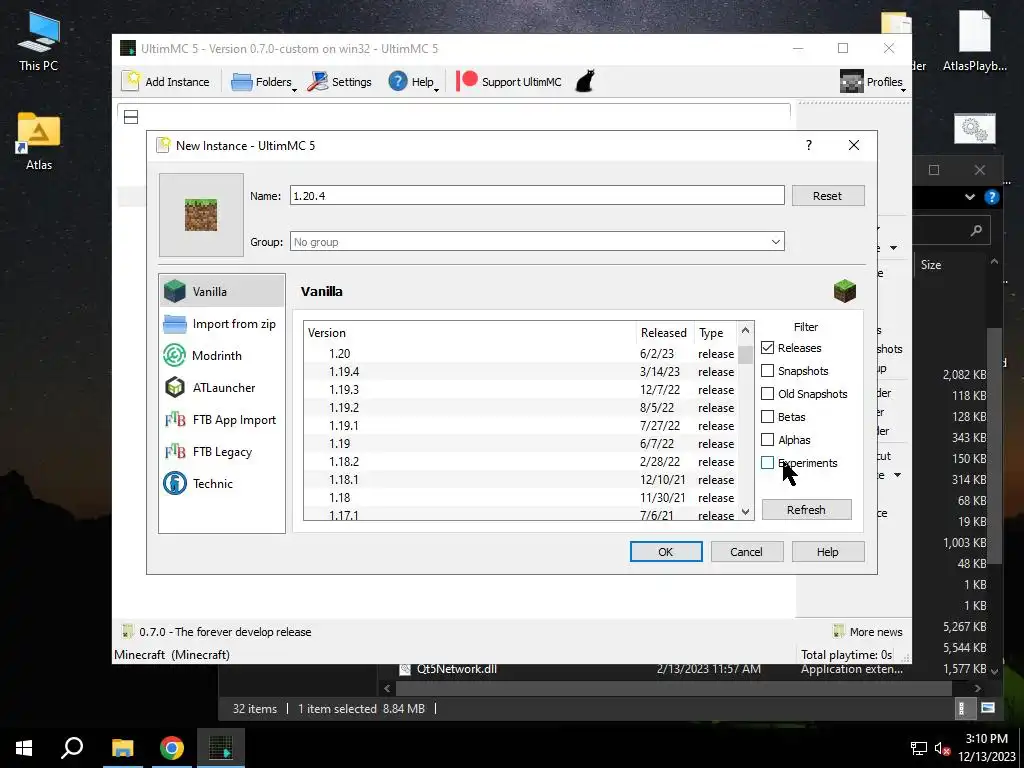Click the question mark in dialog title bar

tap(808, 145)
